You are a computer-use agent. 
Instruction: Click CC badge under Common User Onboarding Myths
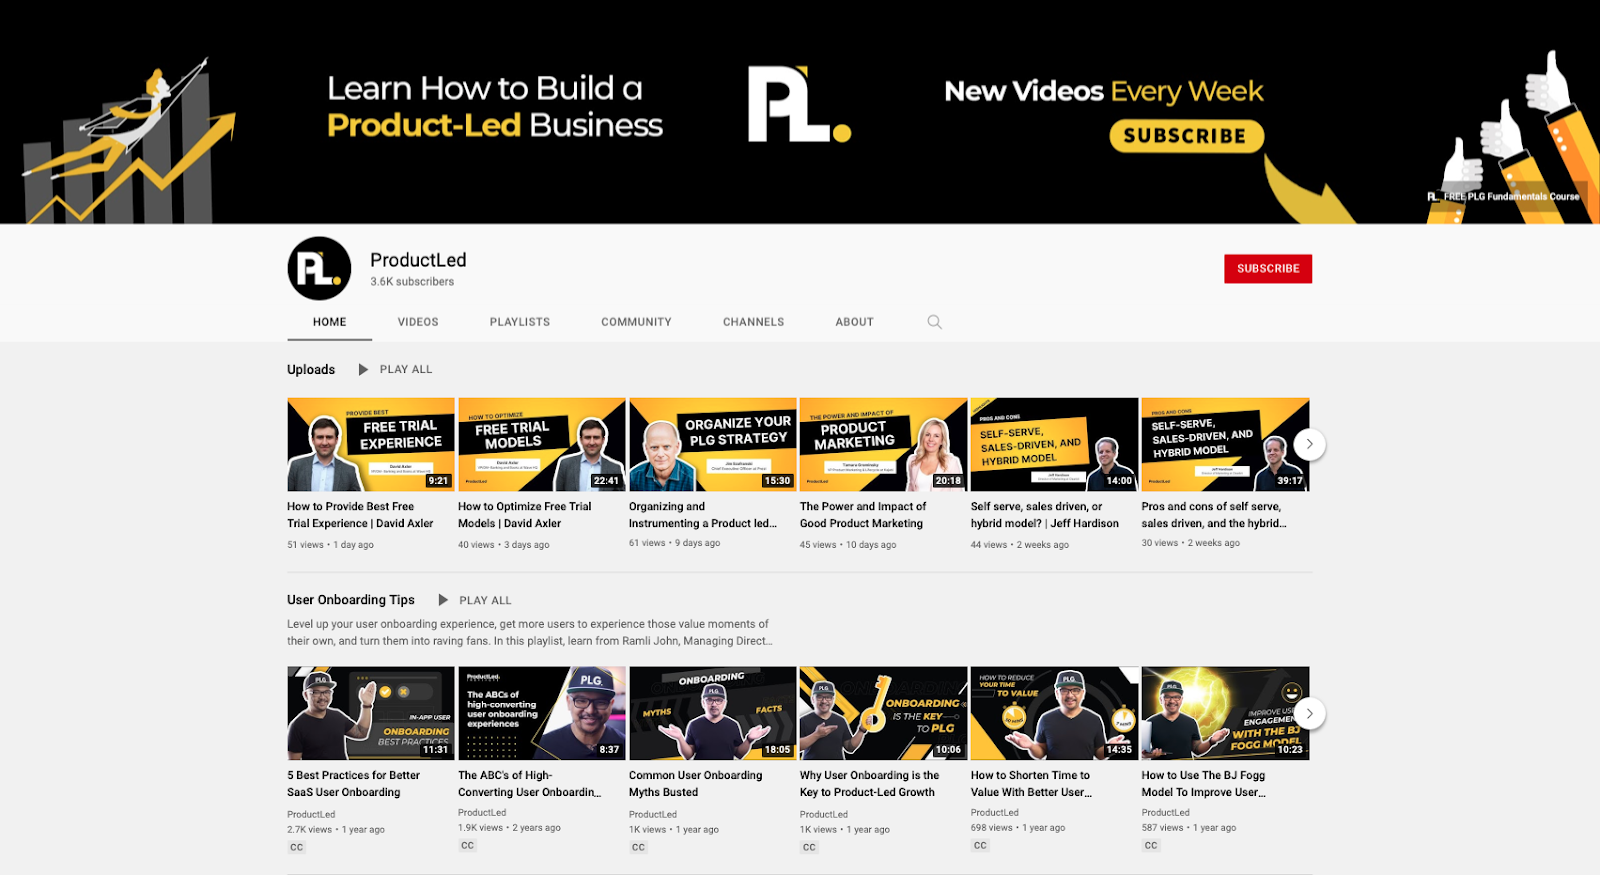638,847
